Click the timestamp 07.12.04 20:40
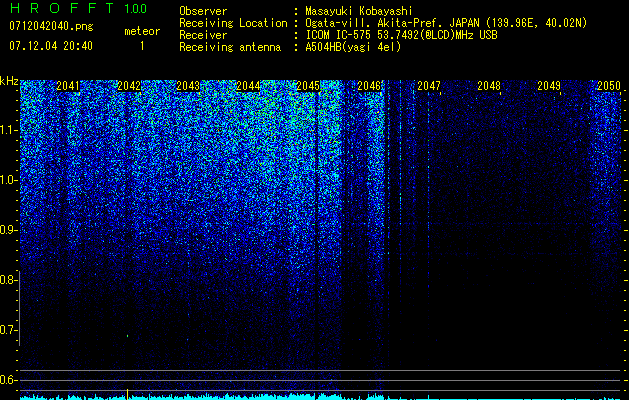This screenshot has width=629, height=400. point(51,46)
